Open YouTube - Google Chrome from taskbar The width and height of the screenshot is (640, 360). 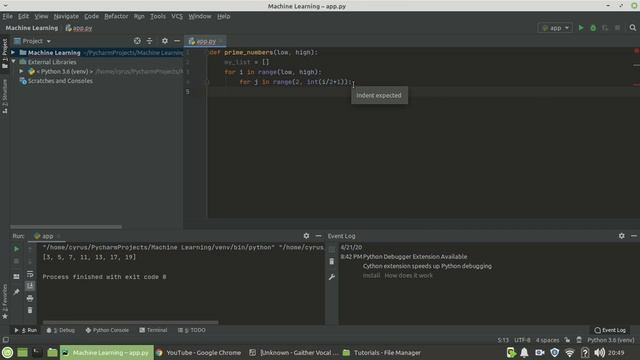(199, 353)
